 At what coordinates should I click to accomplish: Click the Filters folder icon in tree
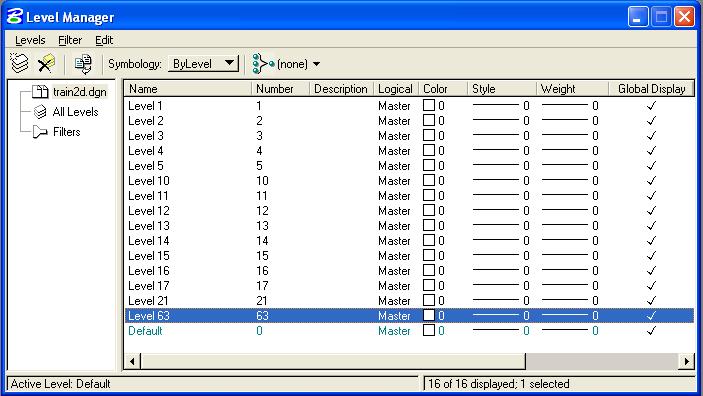click(x=40, y=132)
